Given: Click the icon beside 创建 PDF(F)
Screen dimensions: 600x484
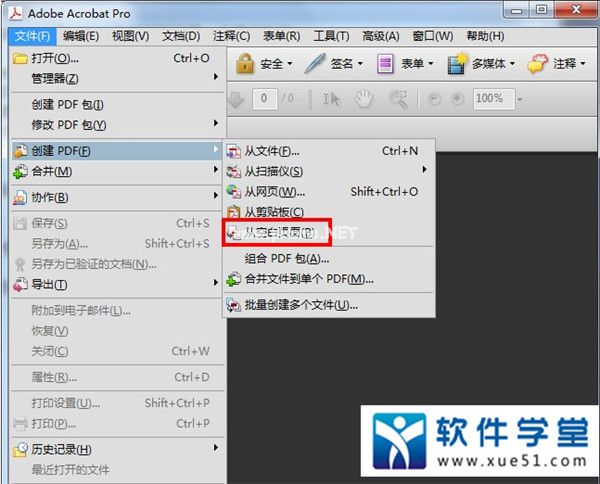Looking at the screenshot, I should (20, 151).
